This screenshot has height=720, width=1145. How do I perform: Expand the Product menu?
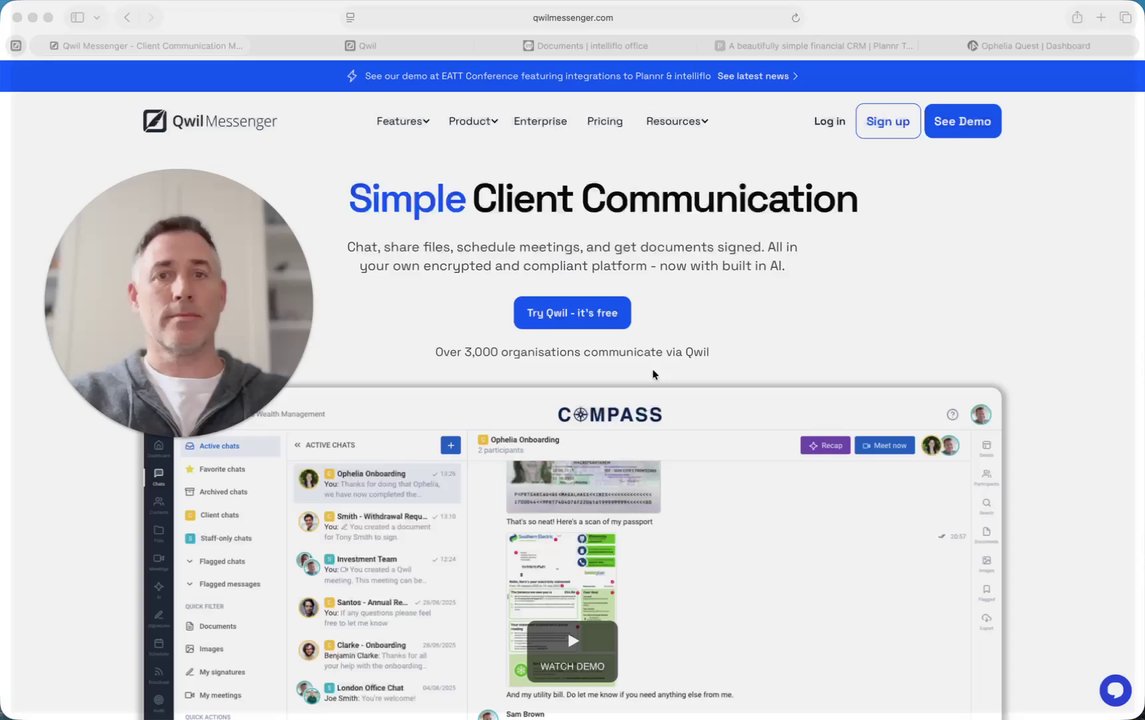tap(473, 121)
